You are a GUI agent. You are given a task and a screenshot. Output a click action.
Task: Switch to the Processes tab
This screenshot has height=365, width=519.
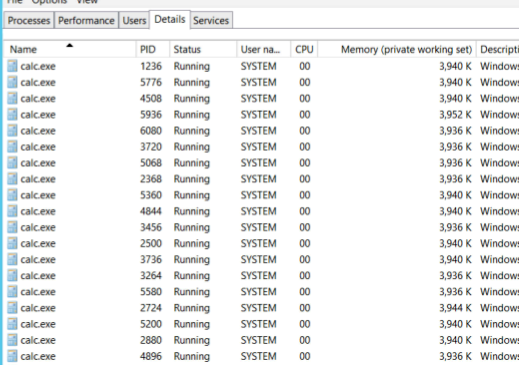point(29,20)
